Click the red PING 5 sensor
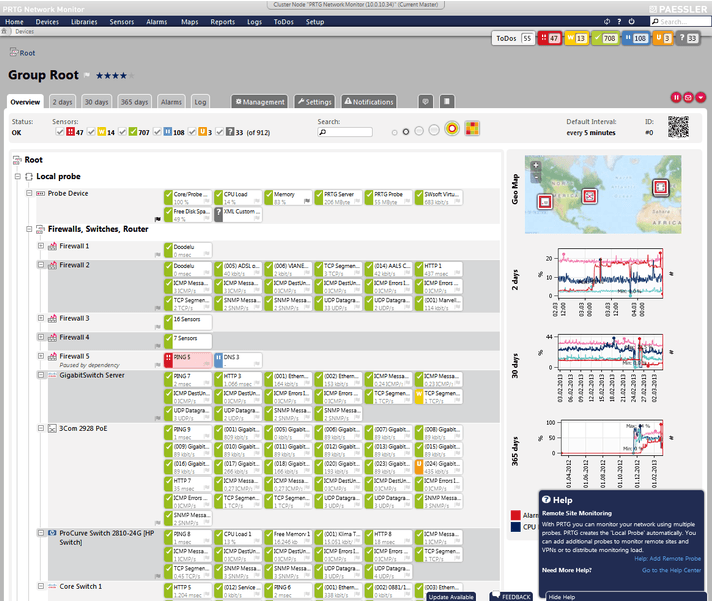 188,360
